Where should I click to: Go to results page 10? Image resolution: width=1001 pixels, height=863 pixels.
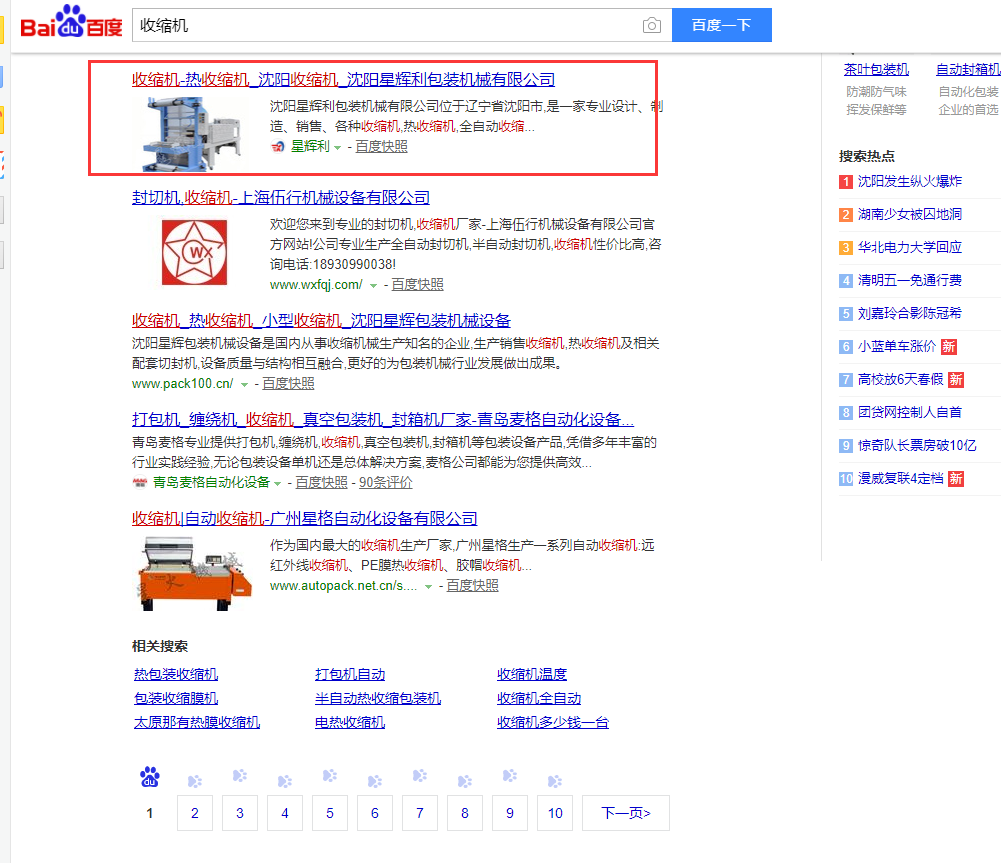click(x=555, y=813)
